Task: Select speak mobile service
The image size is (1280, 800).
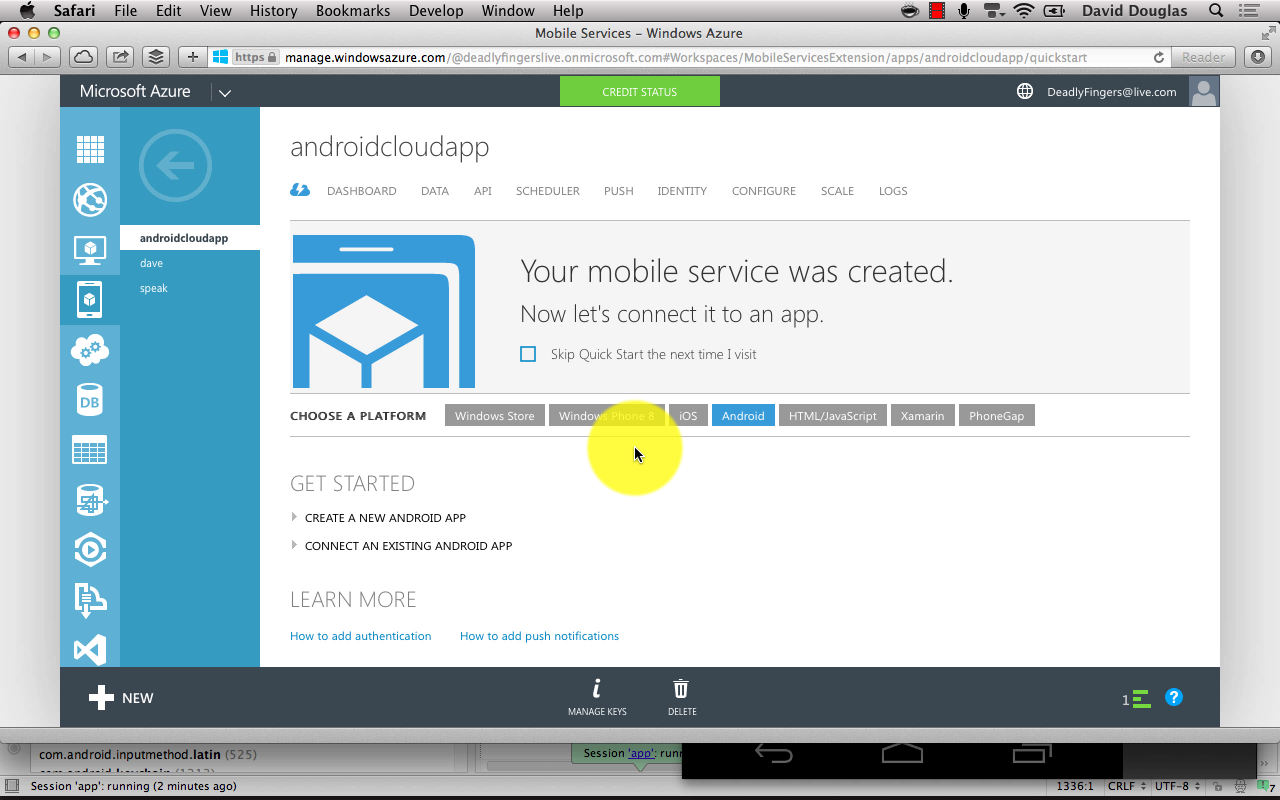Action: (x=154, y=288)
